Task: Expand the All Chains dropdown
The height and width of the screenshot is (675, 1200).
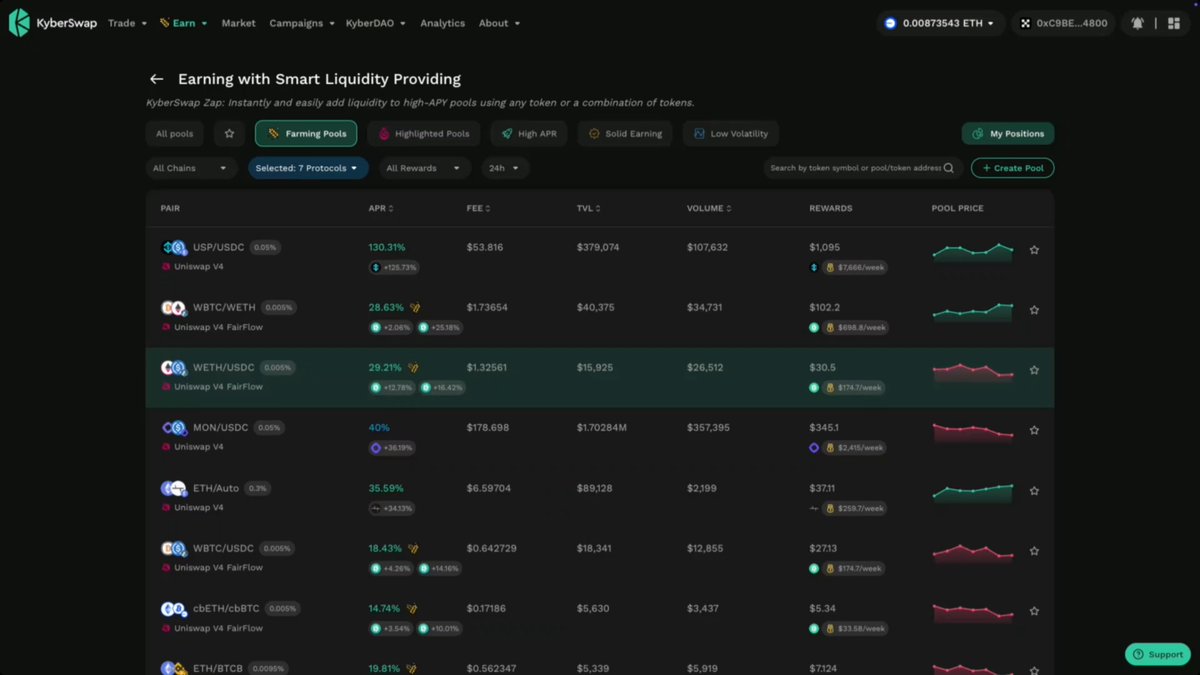Action: (x=192, y=168)
